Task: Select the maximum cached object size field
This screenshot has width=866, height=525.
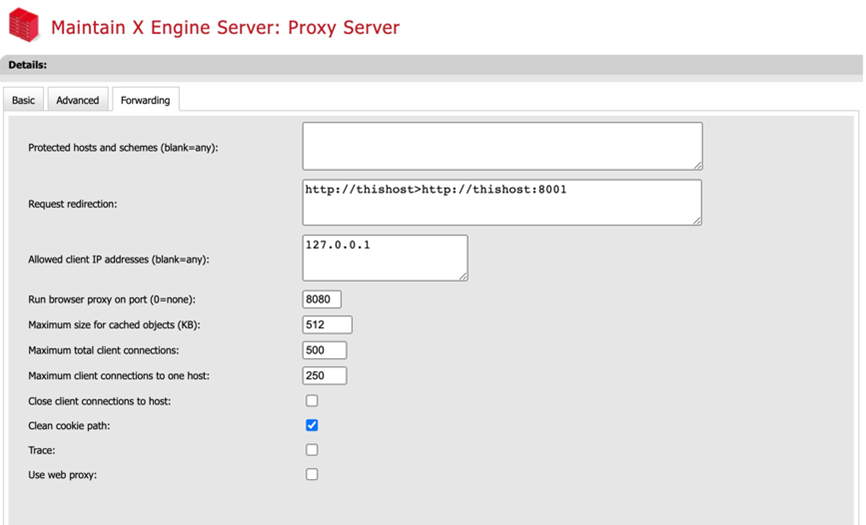Action: coord(327,325)
